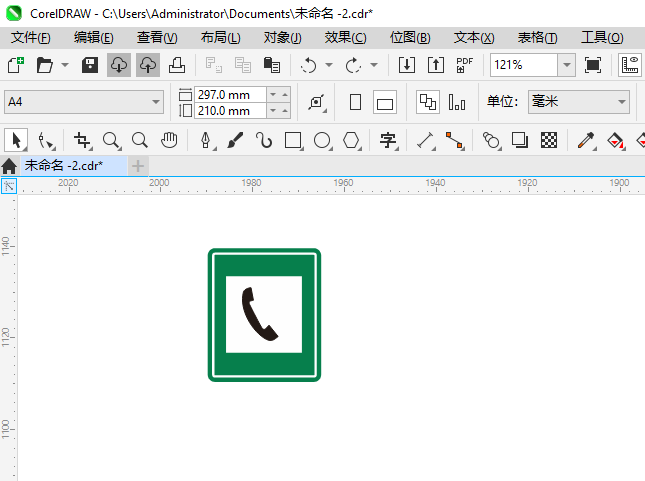Screen dimensions: 645x481
Task: Open the 对象(J) menu
Action: (283, 37)
